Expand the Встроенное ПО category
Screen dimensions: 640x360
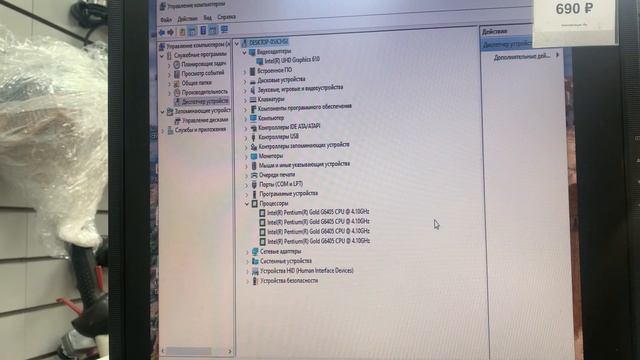pos(245,71)
